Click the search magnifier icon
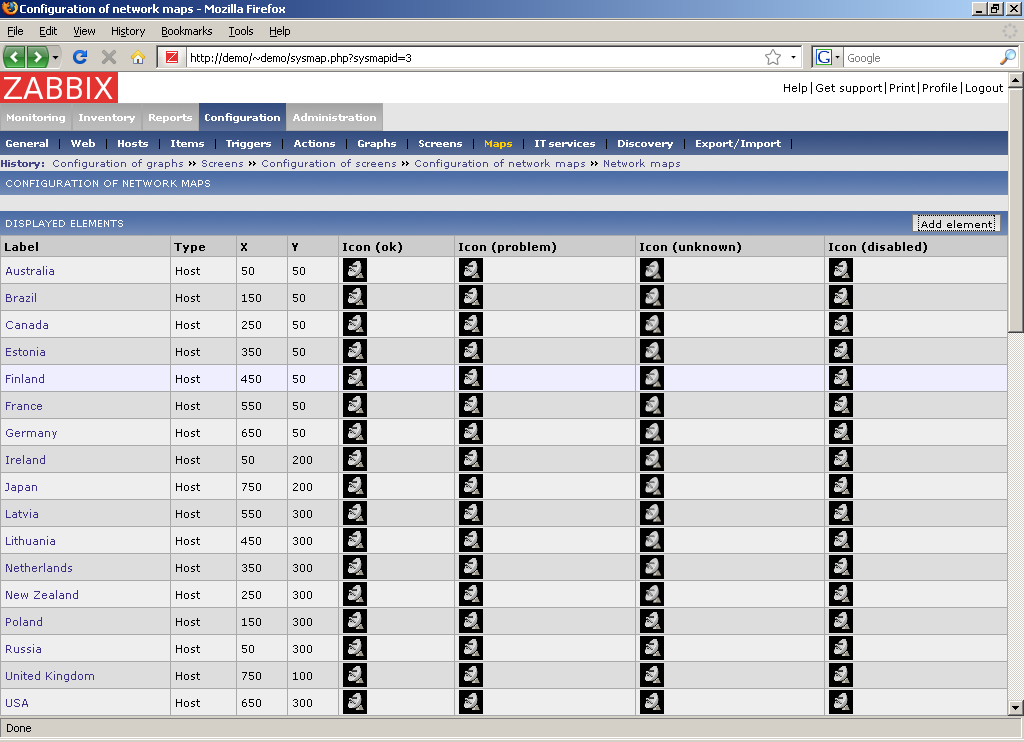The width and height of the screenshot is (1024, 742). point(1008,57)
